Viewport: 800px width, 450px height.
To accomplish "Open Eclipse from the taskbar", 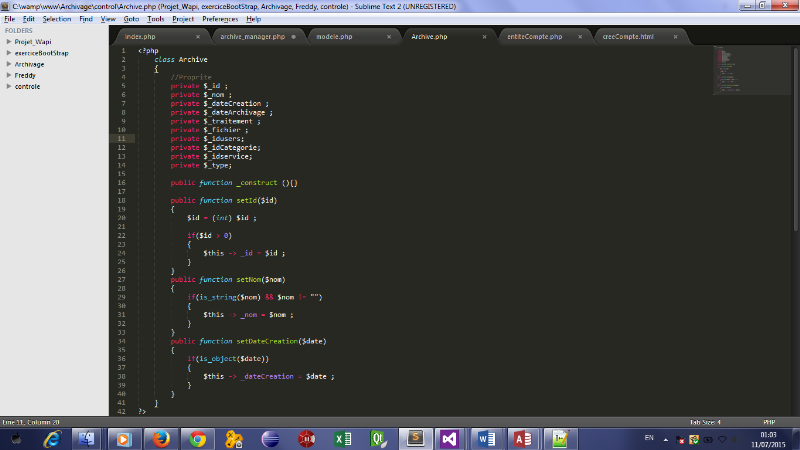I will click(x=270, y=438).
